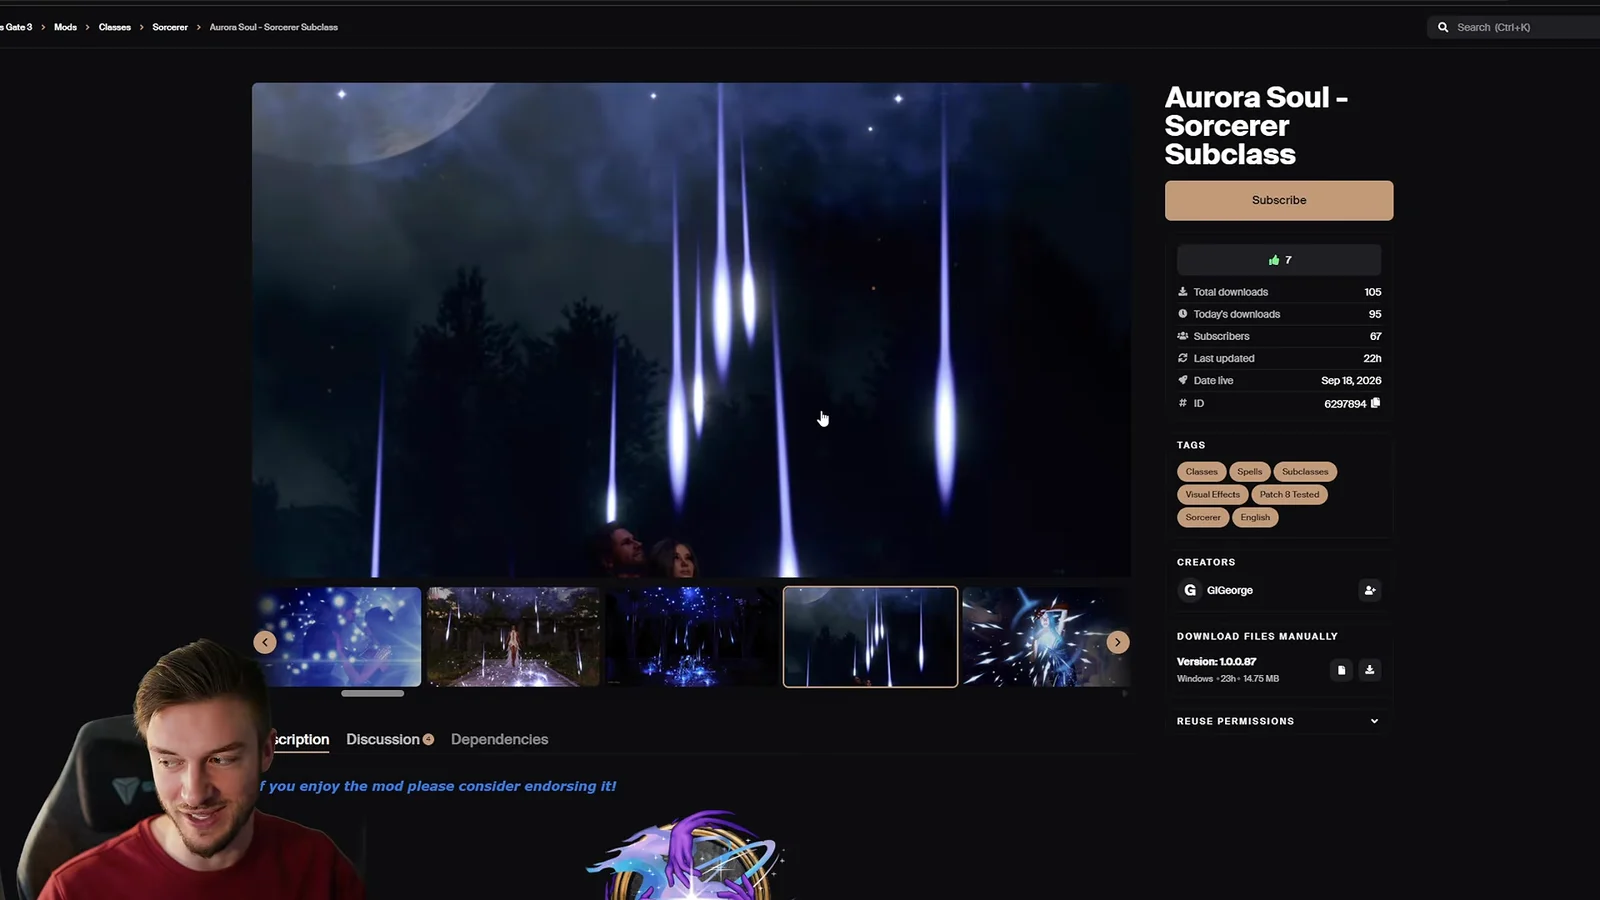Open the blue sparkles gallery thumbnail
The image size is (1600, 900).
click(x=337, y=637)
